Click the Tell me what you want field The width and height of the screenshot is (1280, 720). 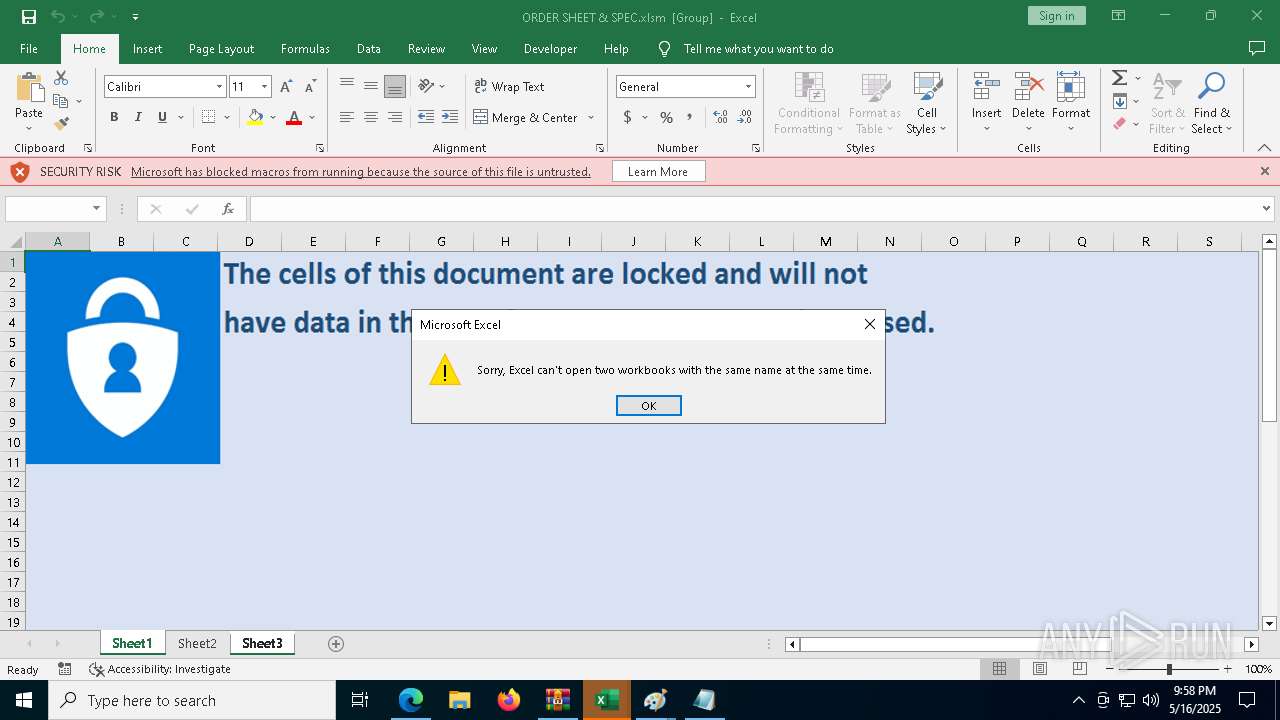[758, 48]
